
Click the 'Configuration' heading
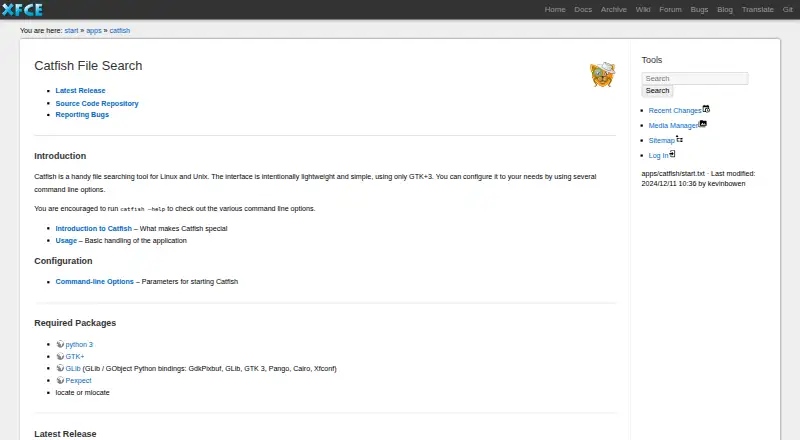pos(63,261)
